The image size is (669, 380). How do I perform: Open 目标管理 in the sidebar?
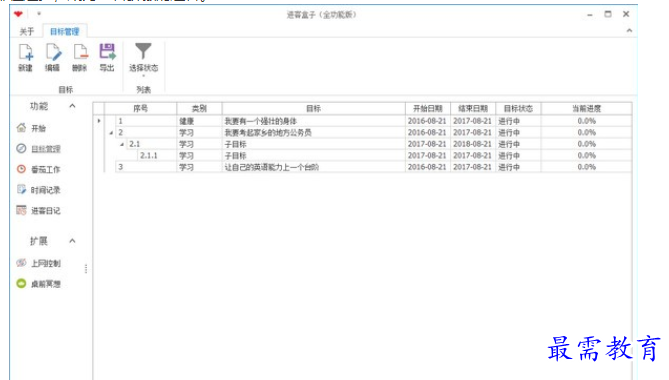pyautogui.click(x=38, y=149)
